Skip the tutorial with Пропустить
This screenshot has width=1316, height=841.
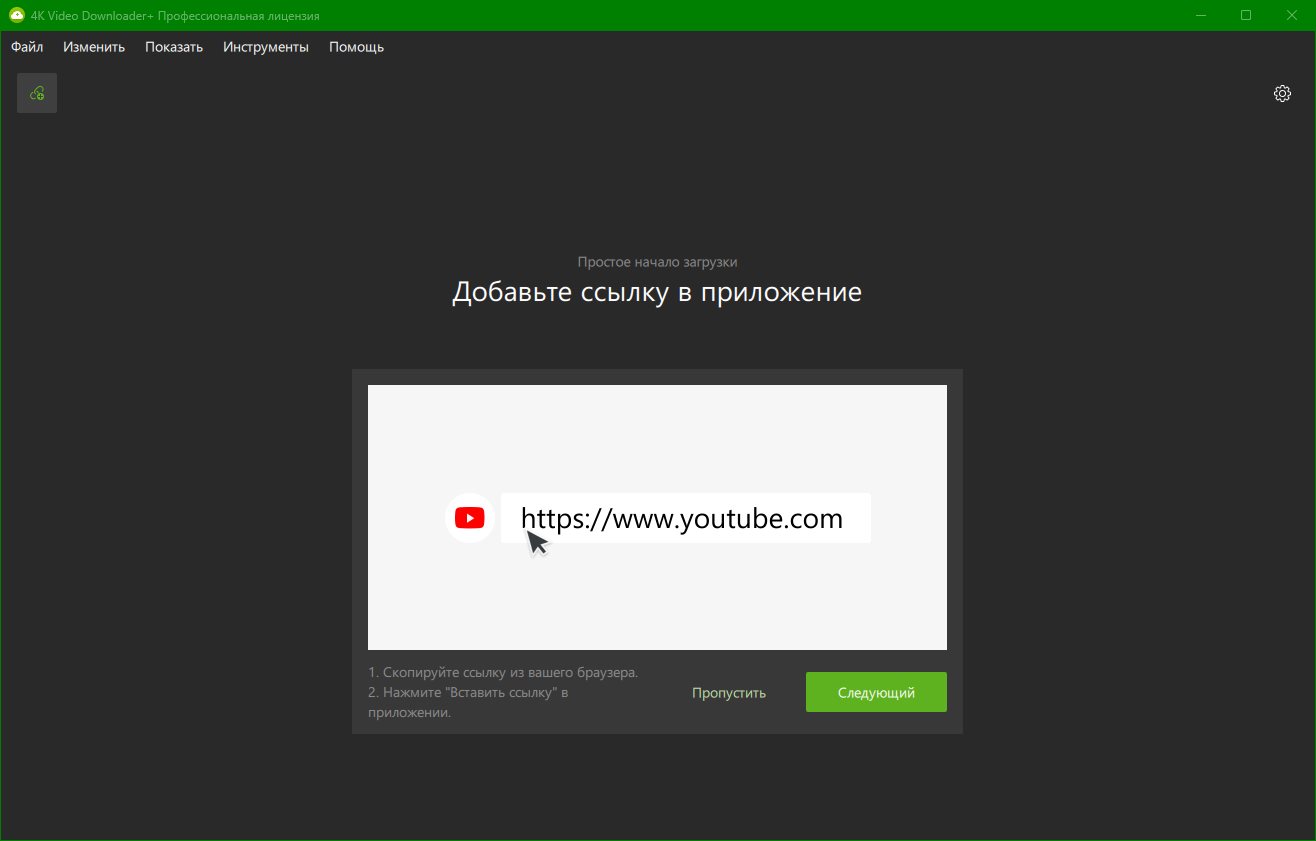729,692
